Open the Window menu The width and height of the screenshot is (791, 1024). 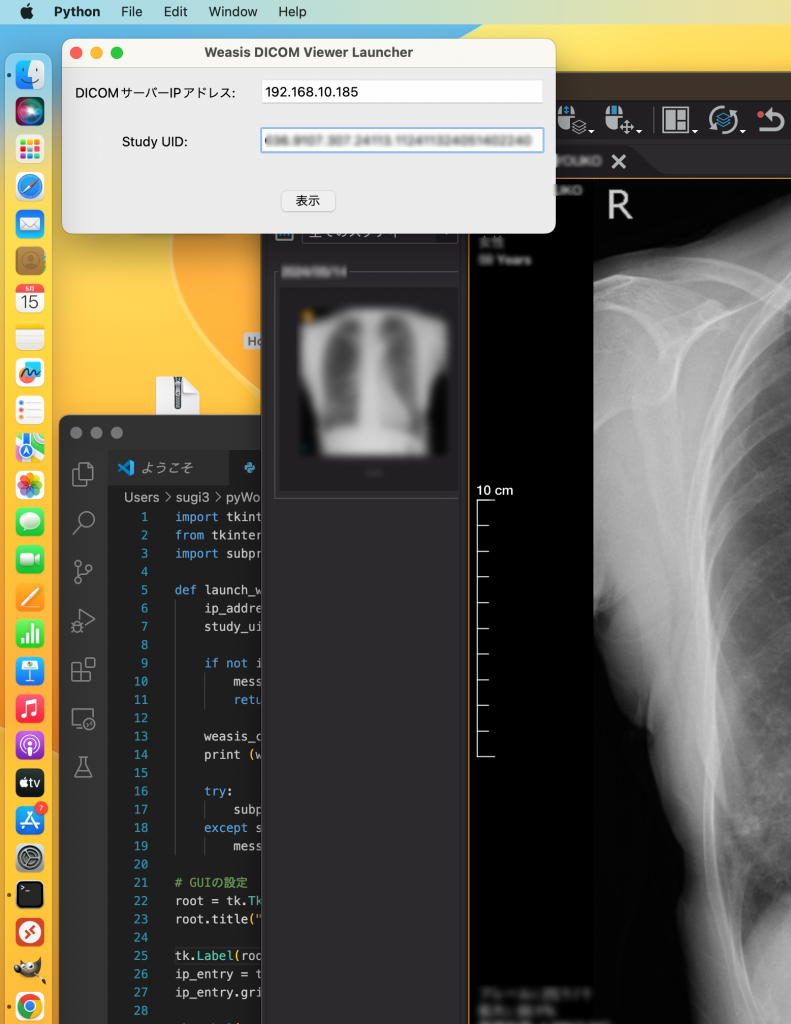click(x=233, y=12)
